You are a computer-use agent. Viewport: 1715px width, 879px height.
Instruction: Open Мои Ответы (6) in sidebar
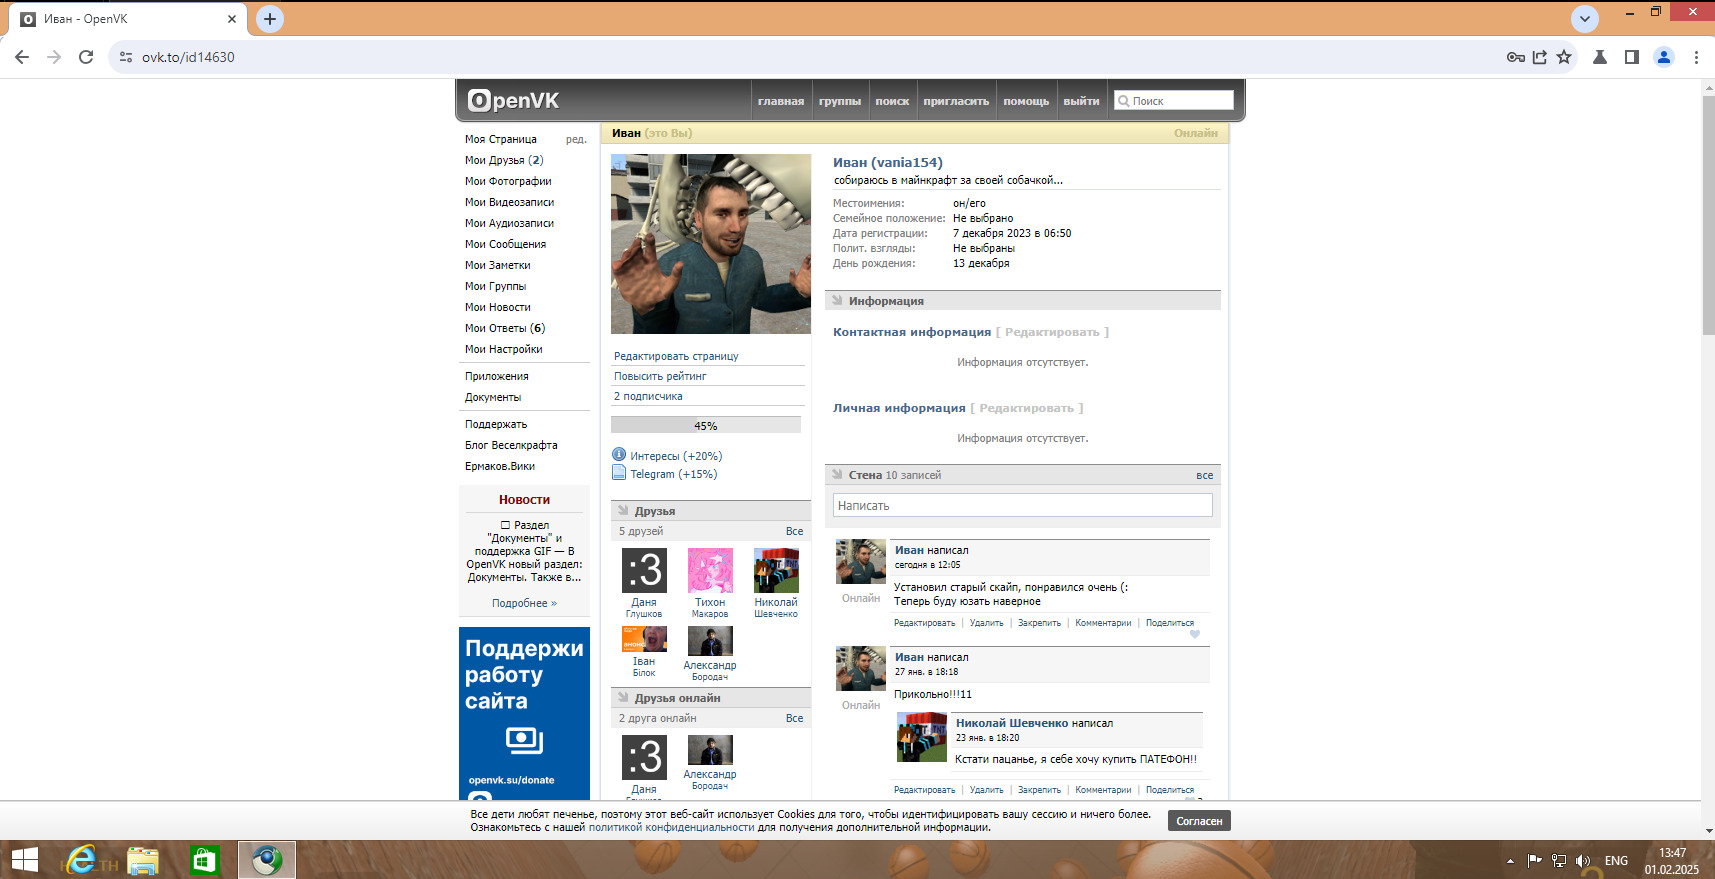pos(505,328)
